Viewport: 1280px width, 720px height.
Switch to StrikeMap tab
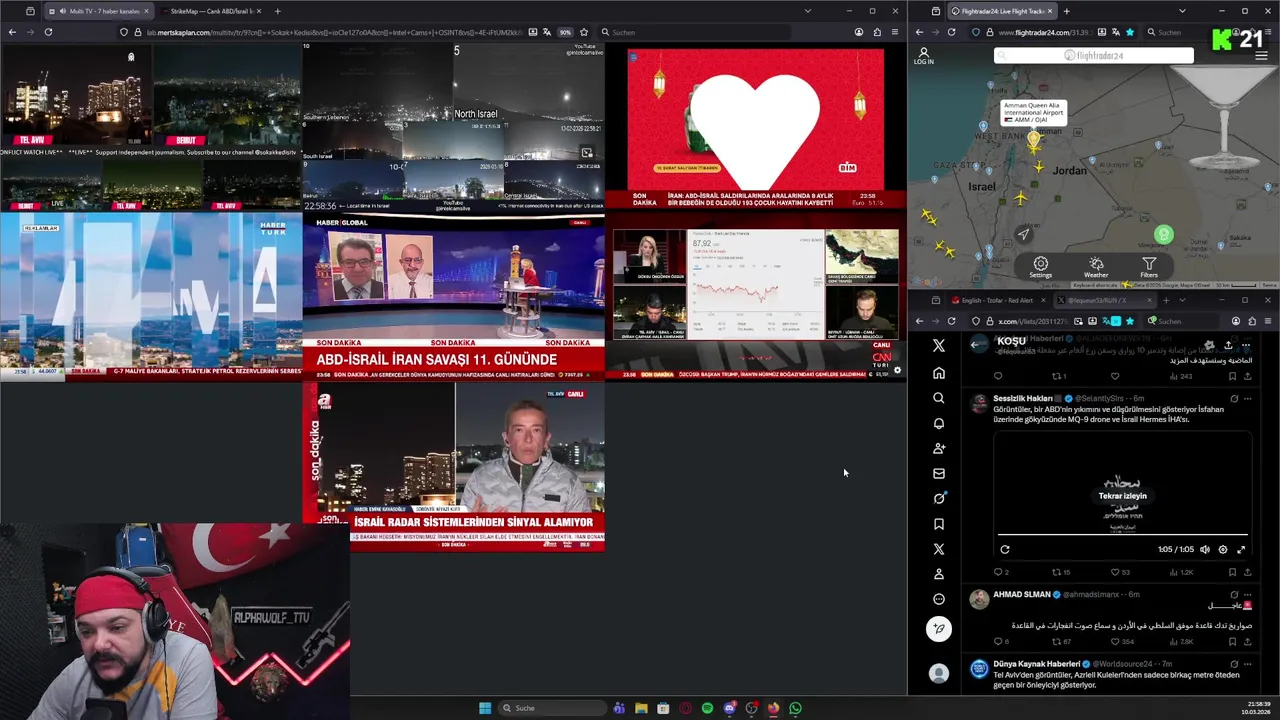(x=208, y=11)
